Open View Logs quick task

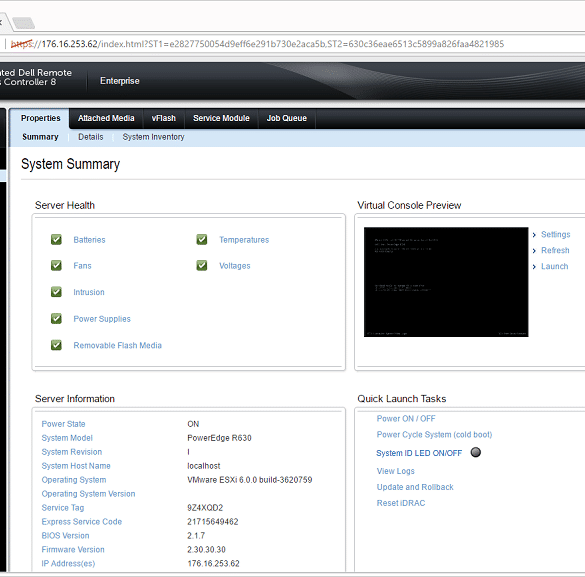[395, 471]
